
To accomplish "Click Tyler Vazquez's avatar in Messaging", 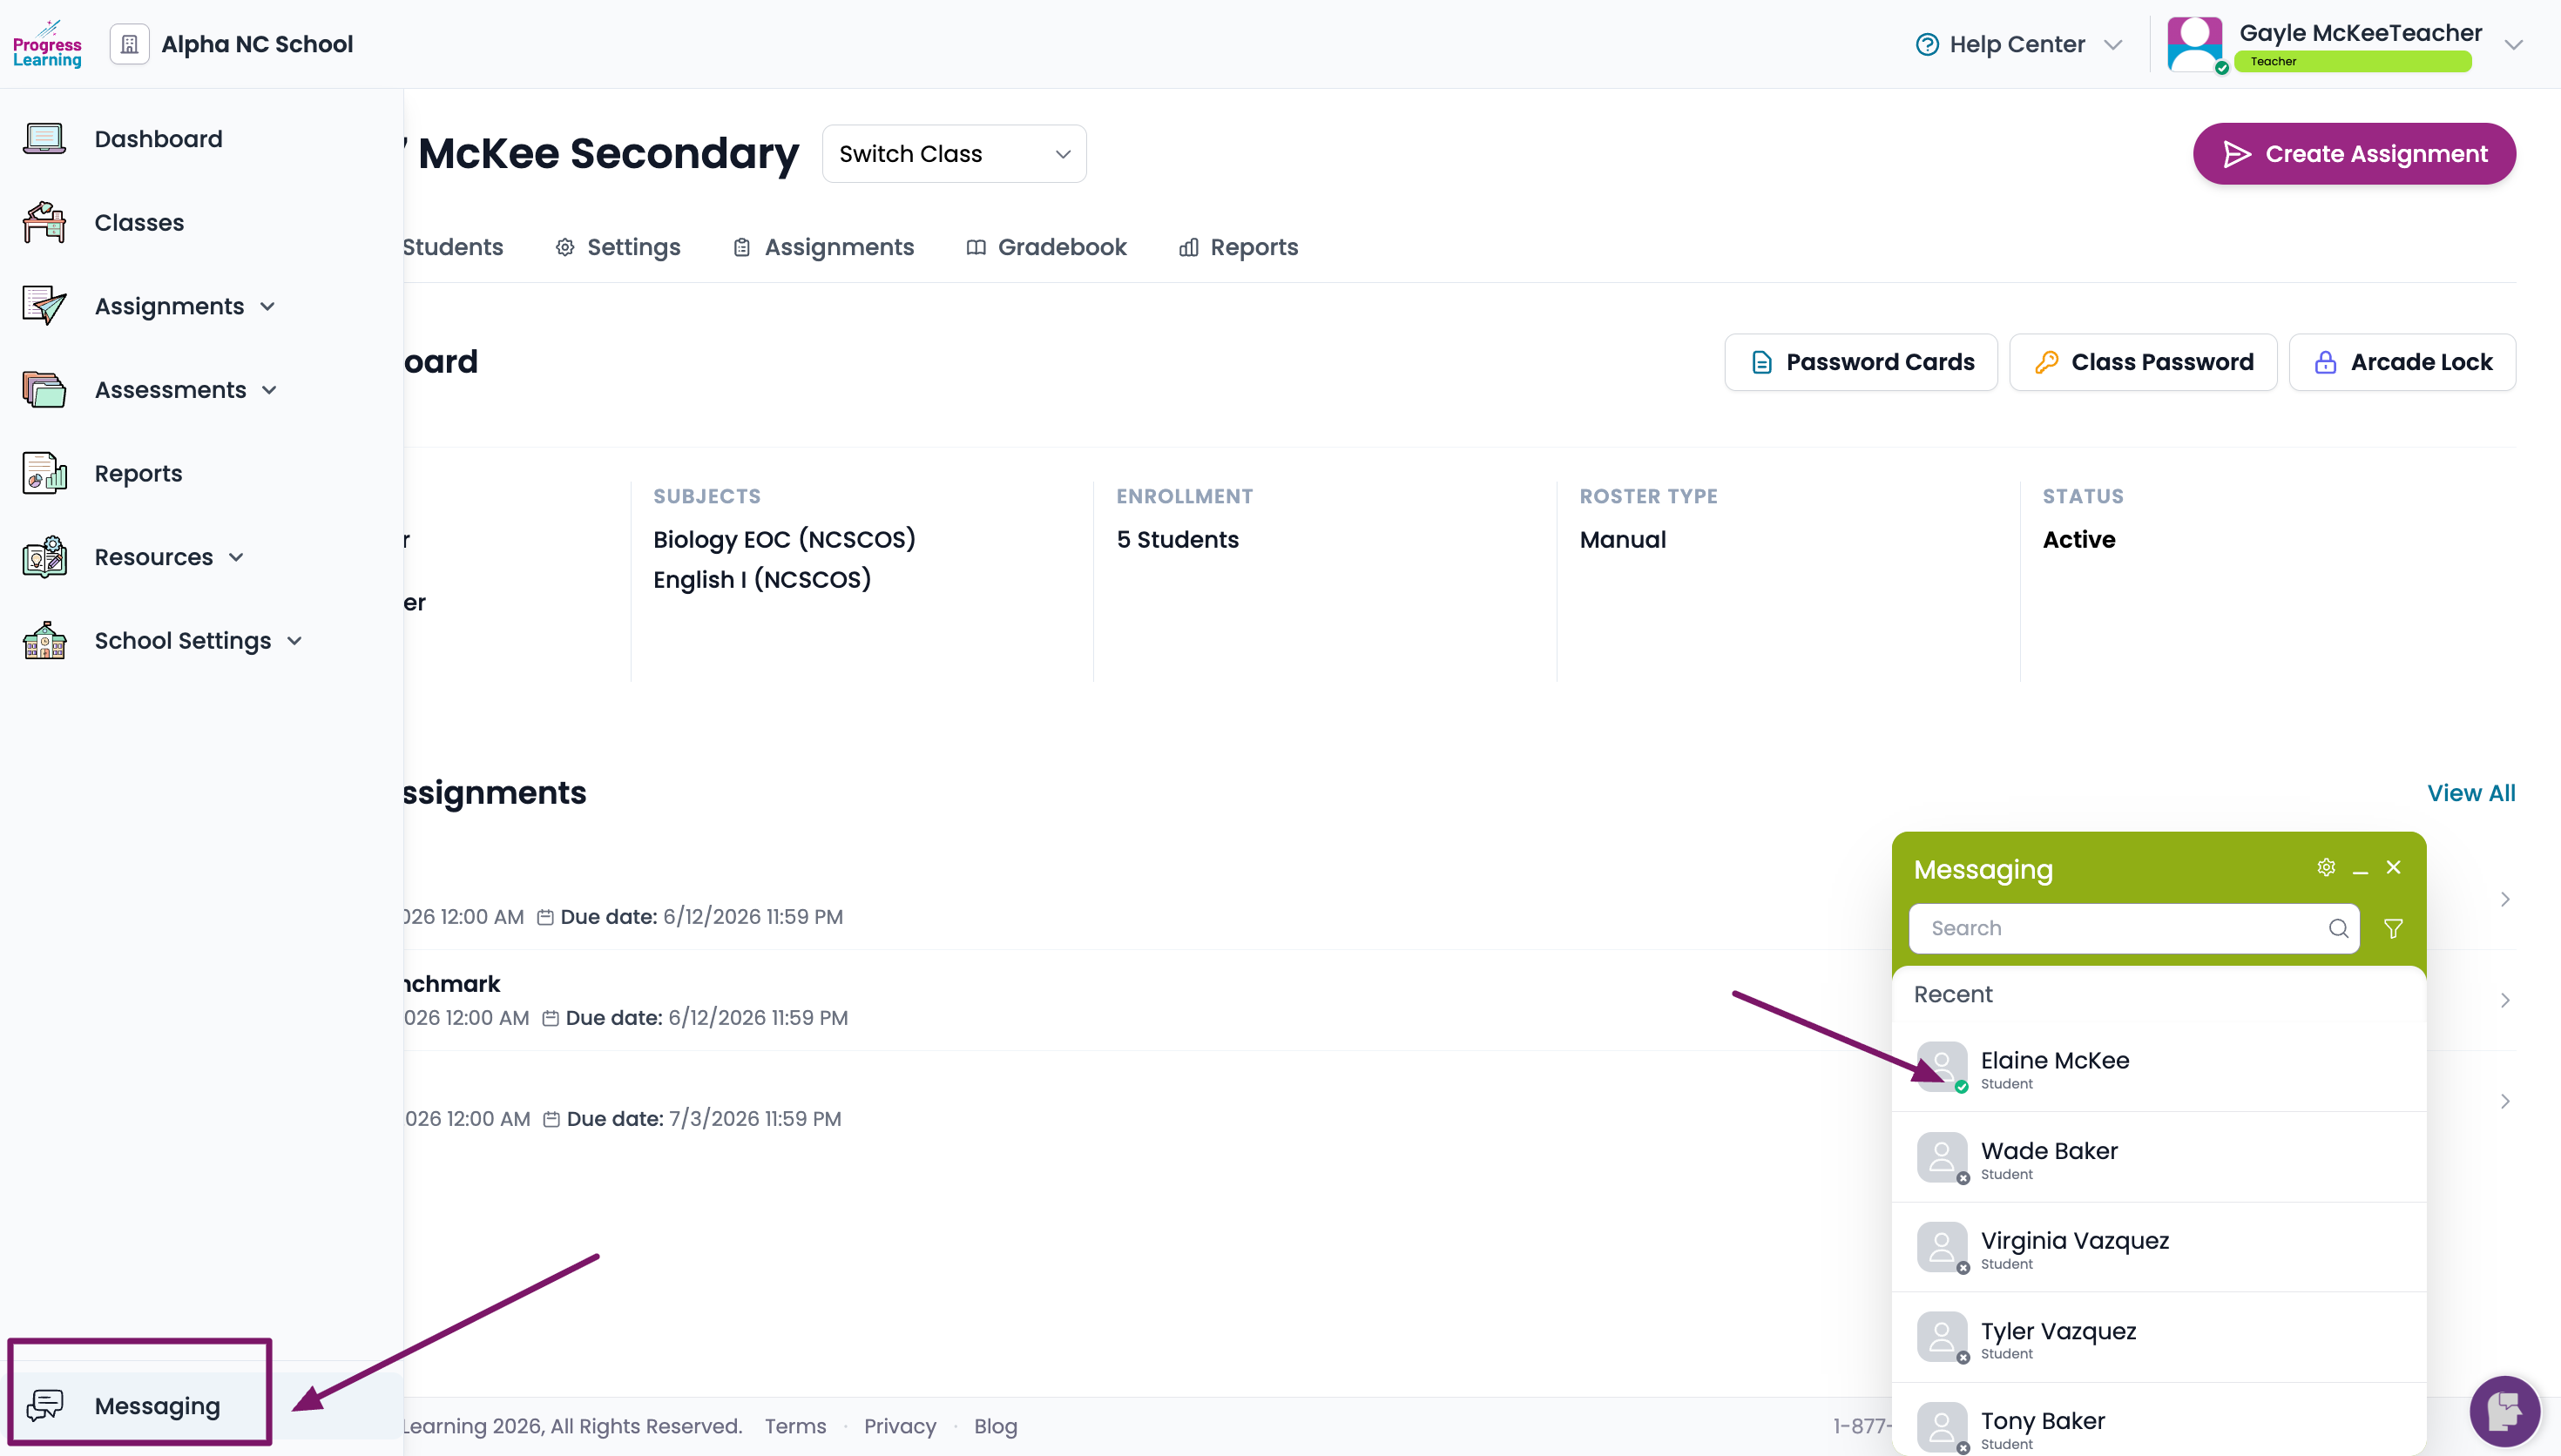I will point(1942,1337).
